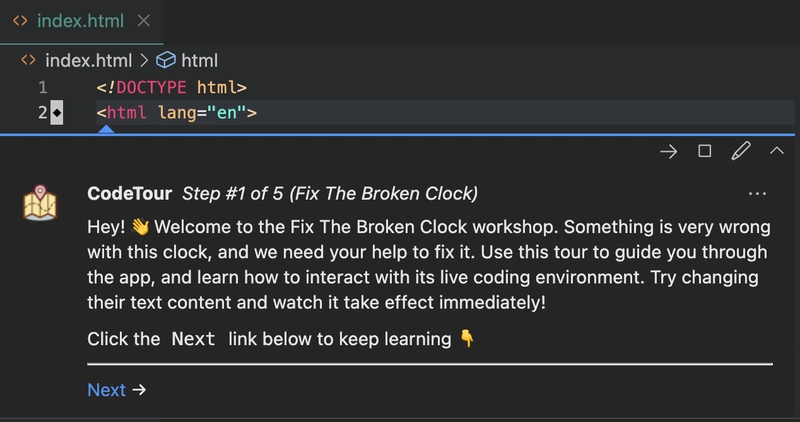This screenshot has width=800, height=422.
Task: Click index.html in the breadcrumb
Action: (89, 61)
